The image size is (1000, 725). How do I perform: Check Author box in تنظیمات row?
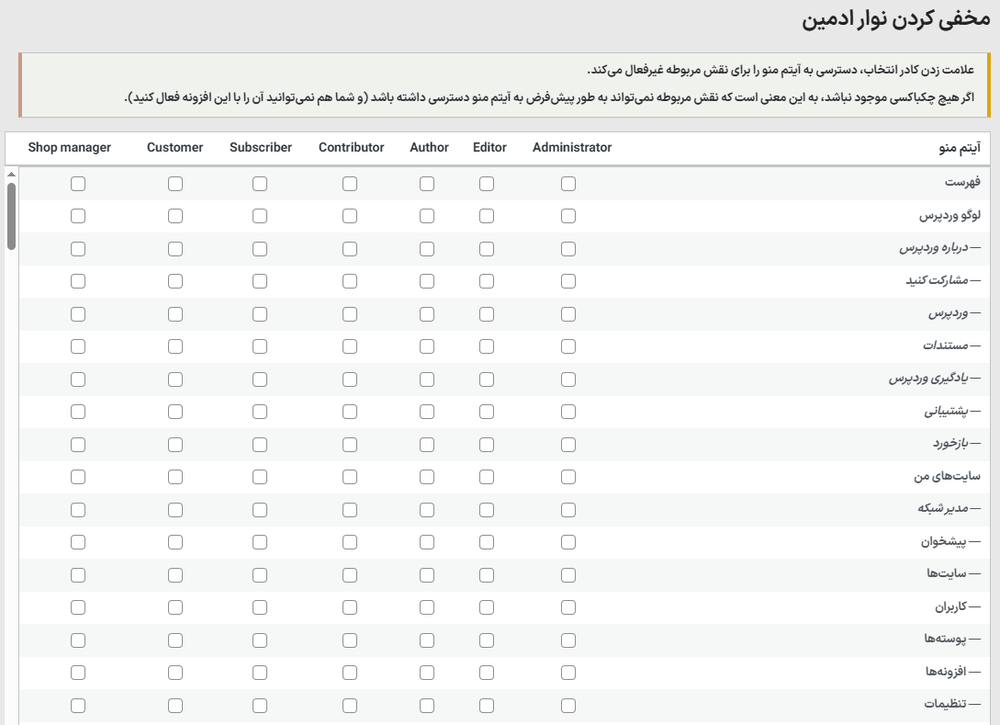(x=427, y=705)
